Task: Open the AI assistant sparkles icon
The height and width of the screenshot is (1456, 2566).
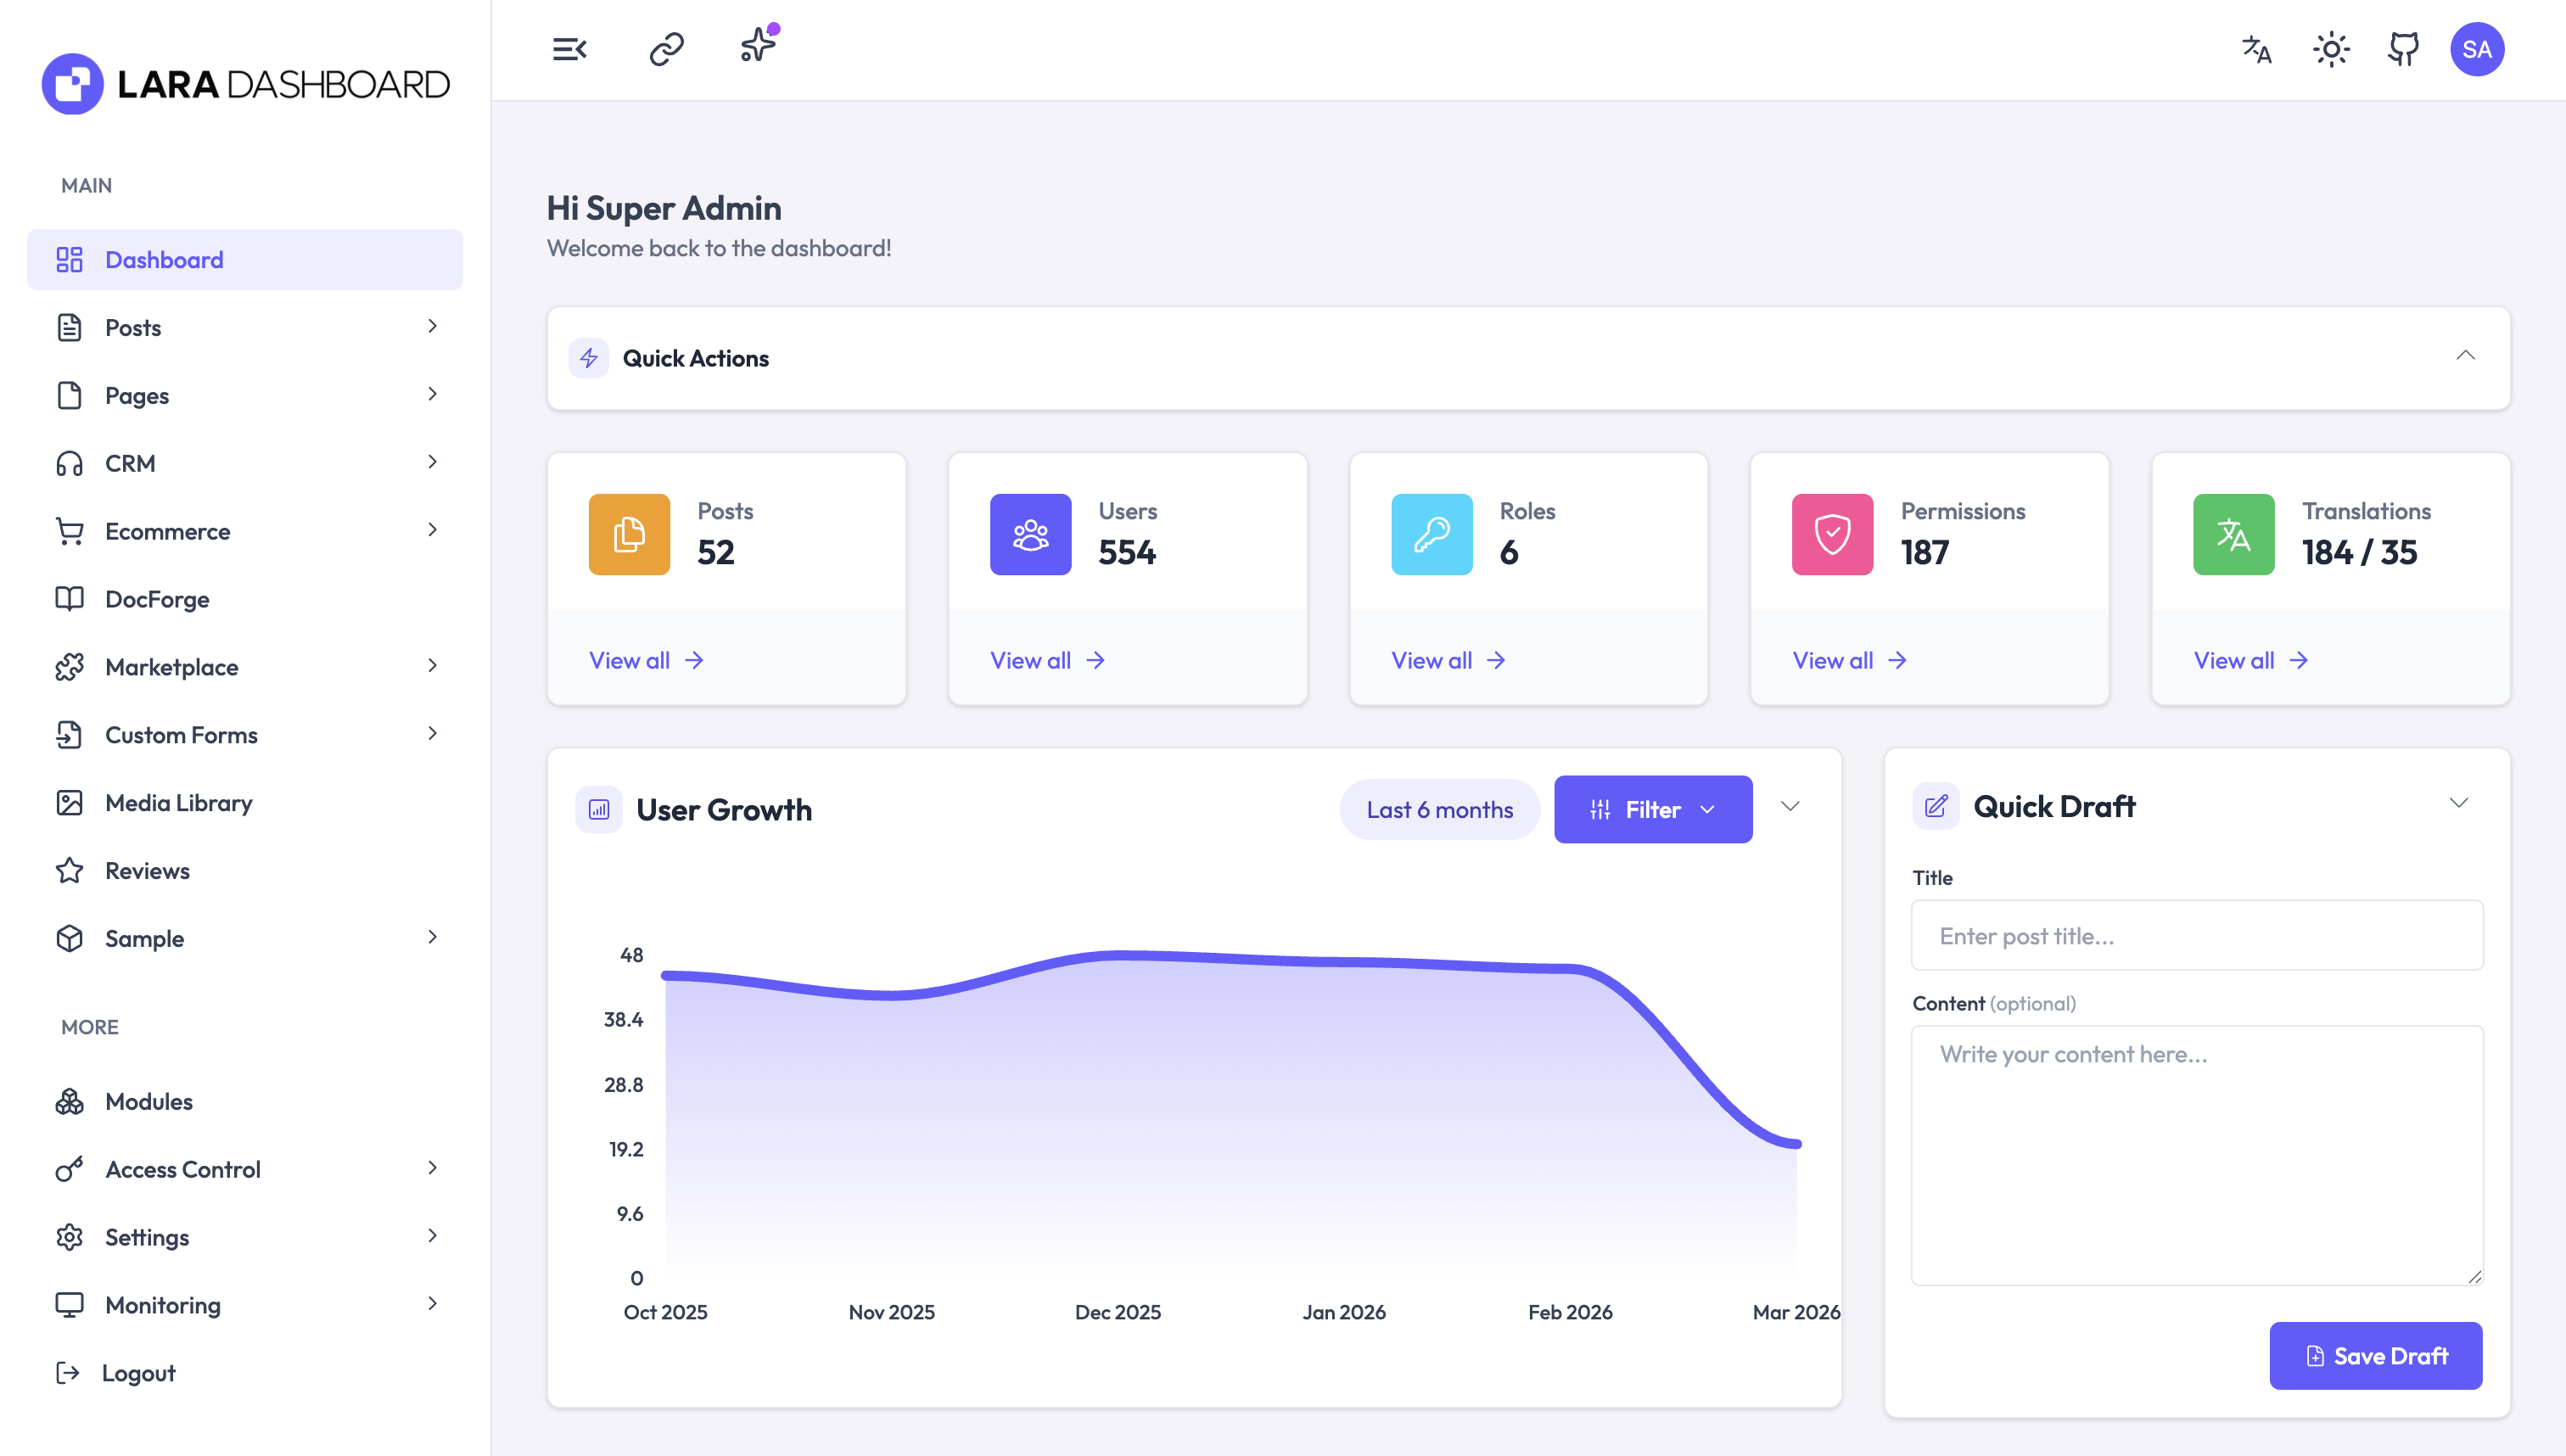Action: 757,47
